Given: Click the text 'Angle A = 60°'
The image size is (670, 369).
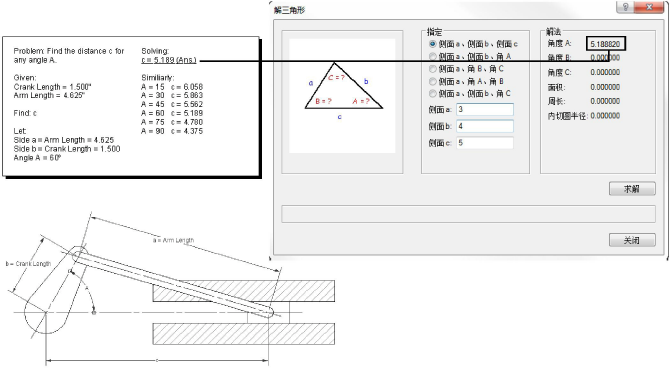Looking at the screenshot, I should (x=38, y=158).
